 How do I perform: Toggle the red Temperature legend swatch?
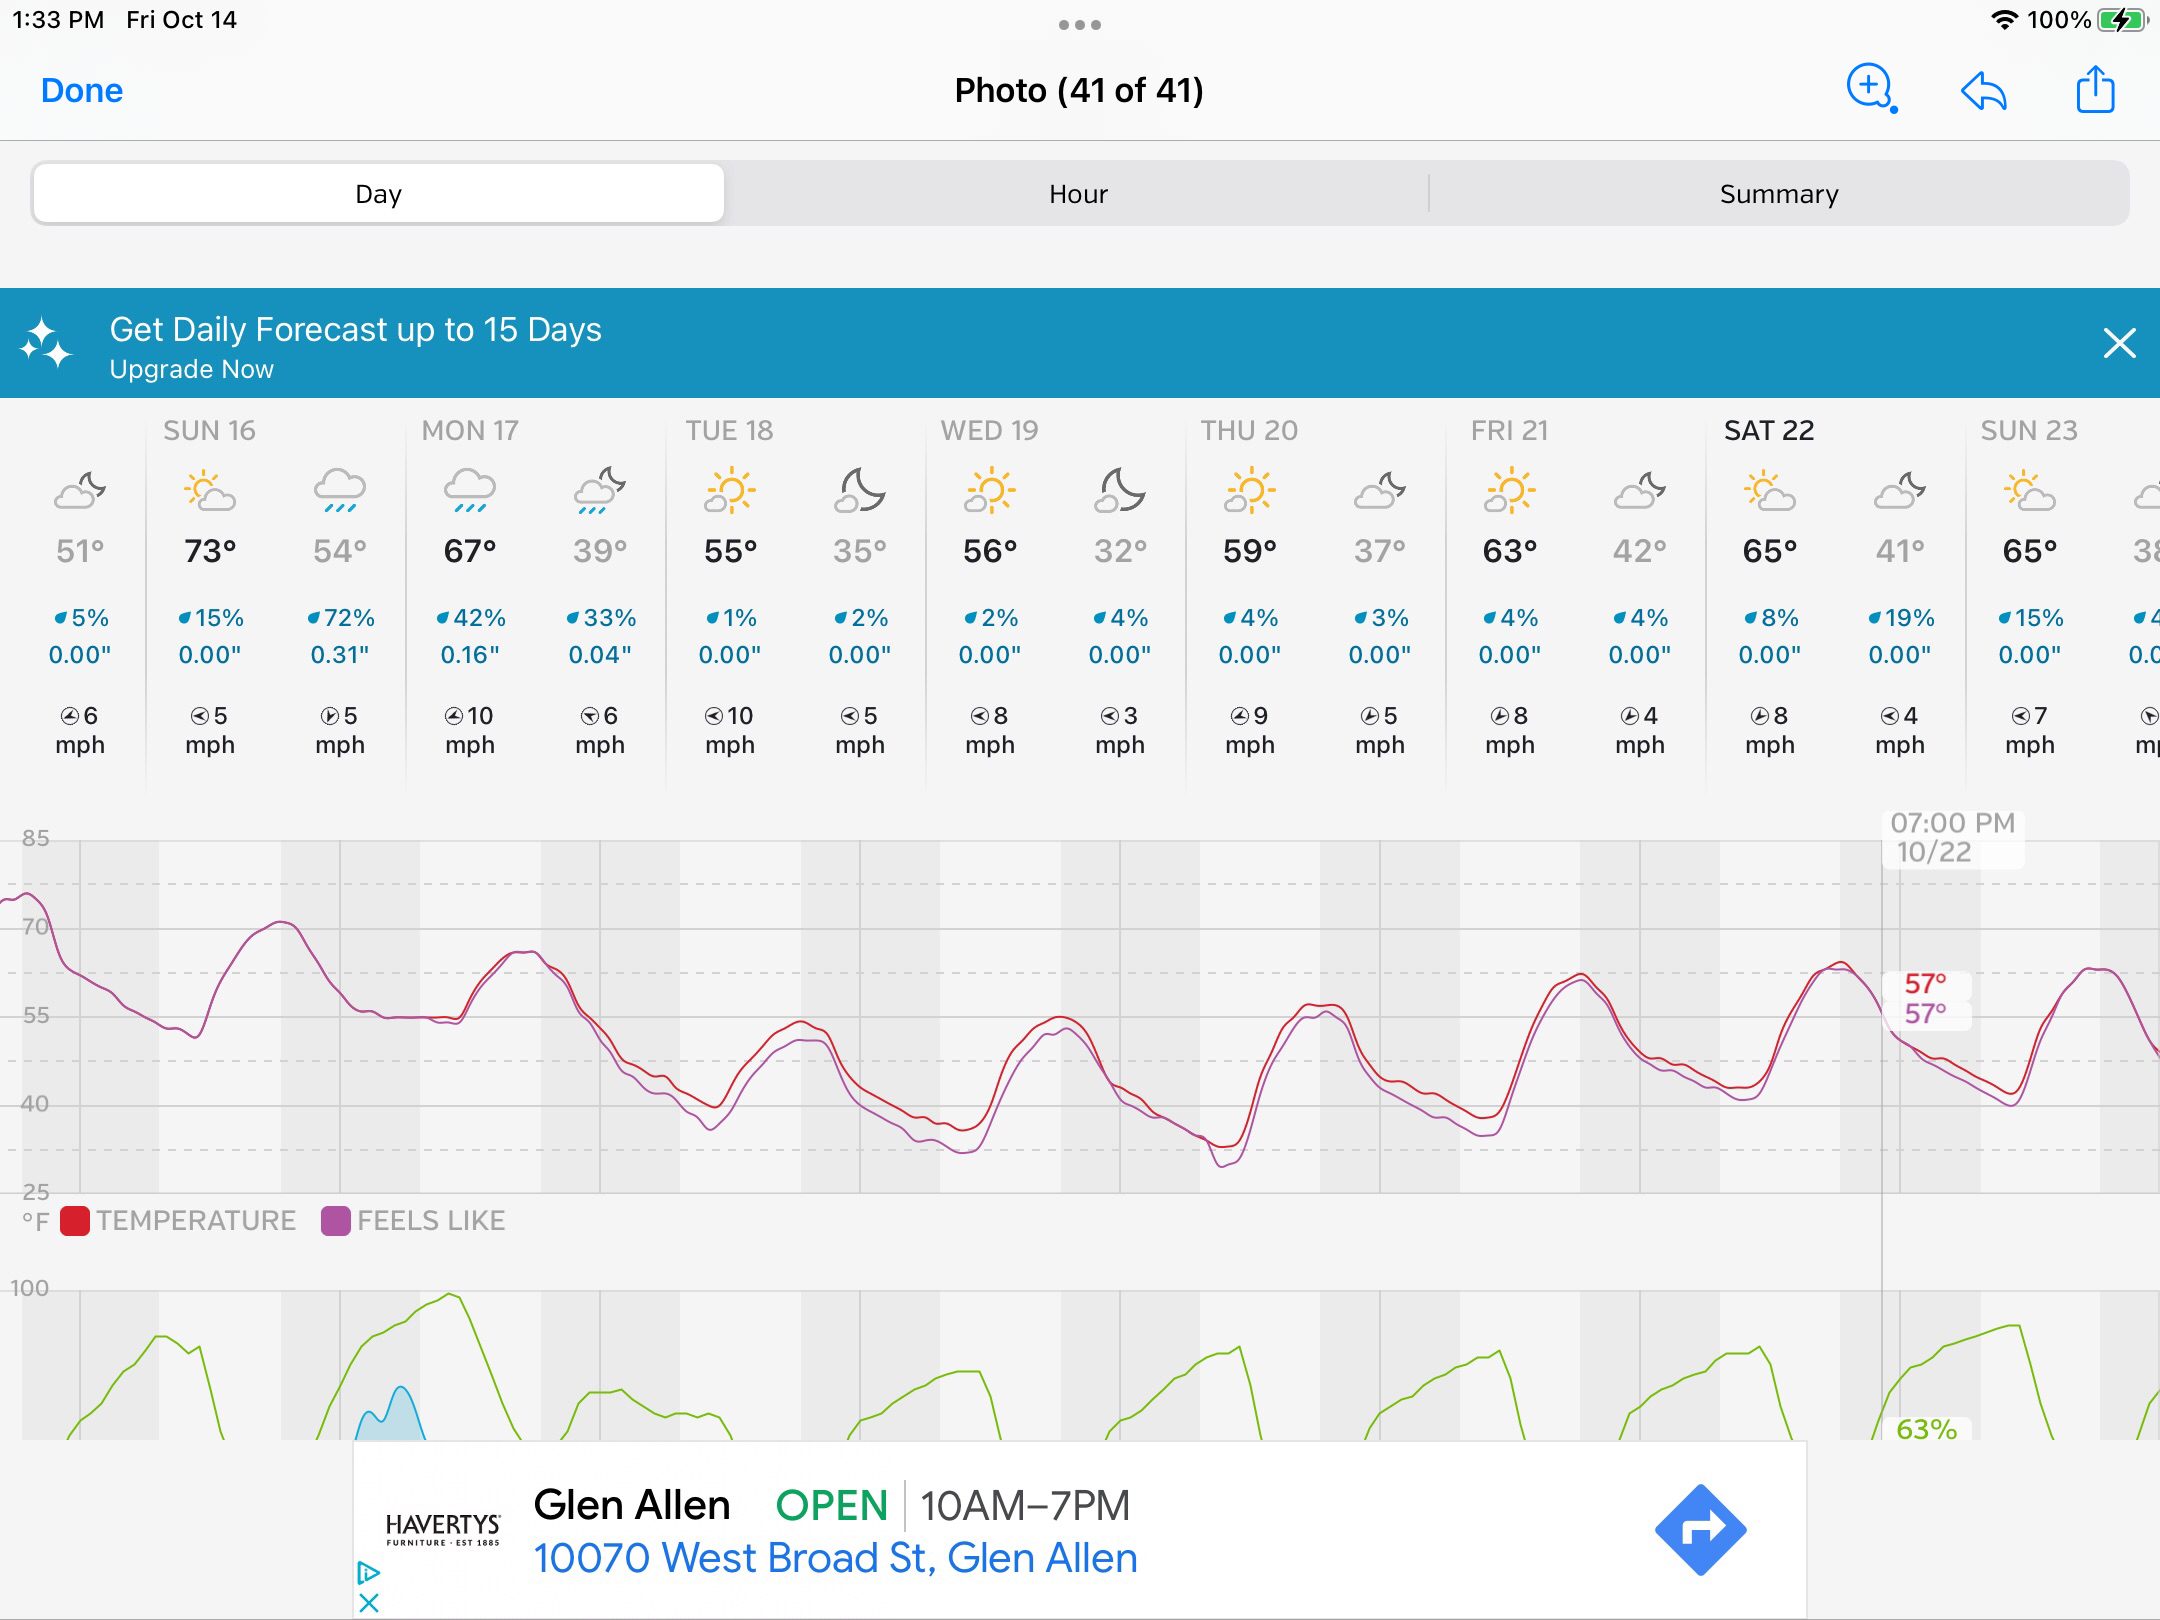[x=75, y=1221]
